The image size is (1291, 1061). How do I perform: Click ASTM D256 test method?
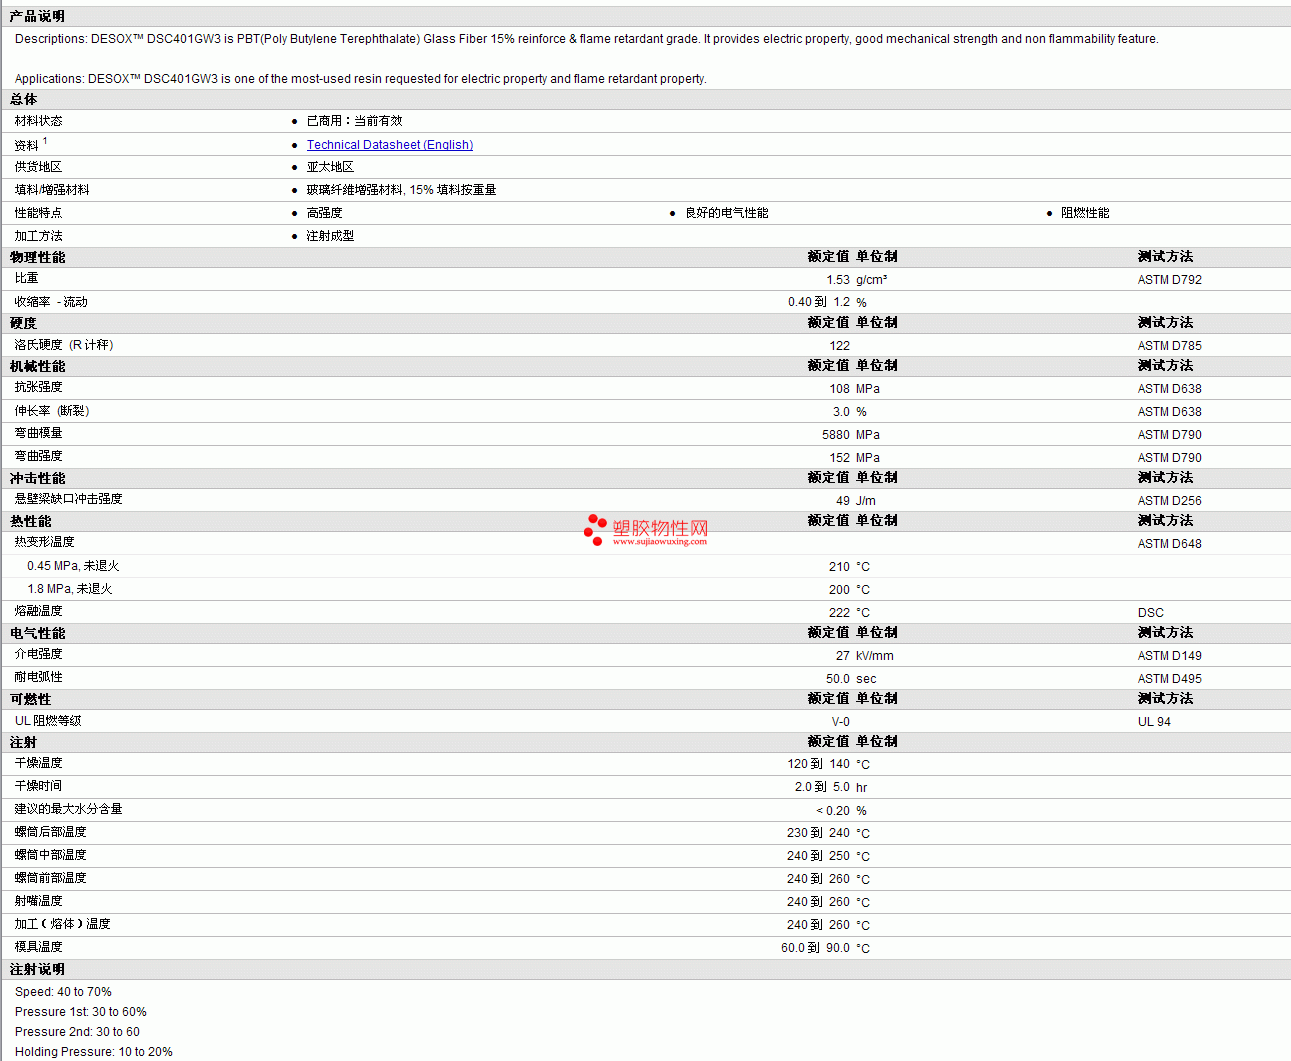coord(1169,501)
